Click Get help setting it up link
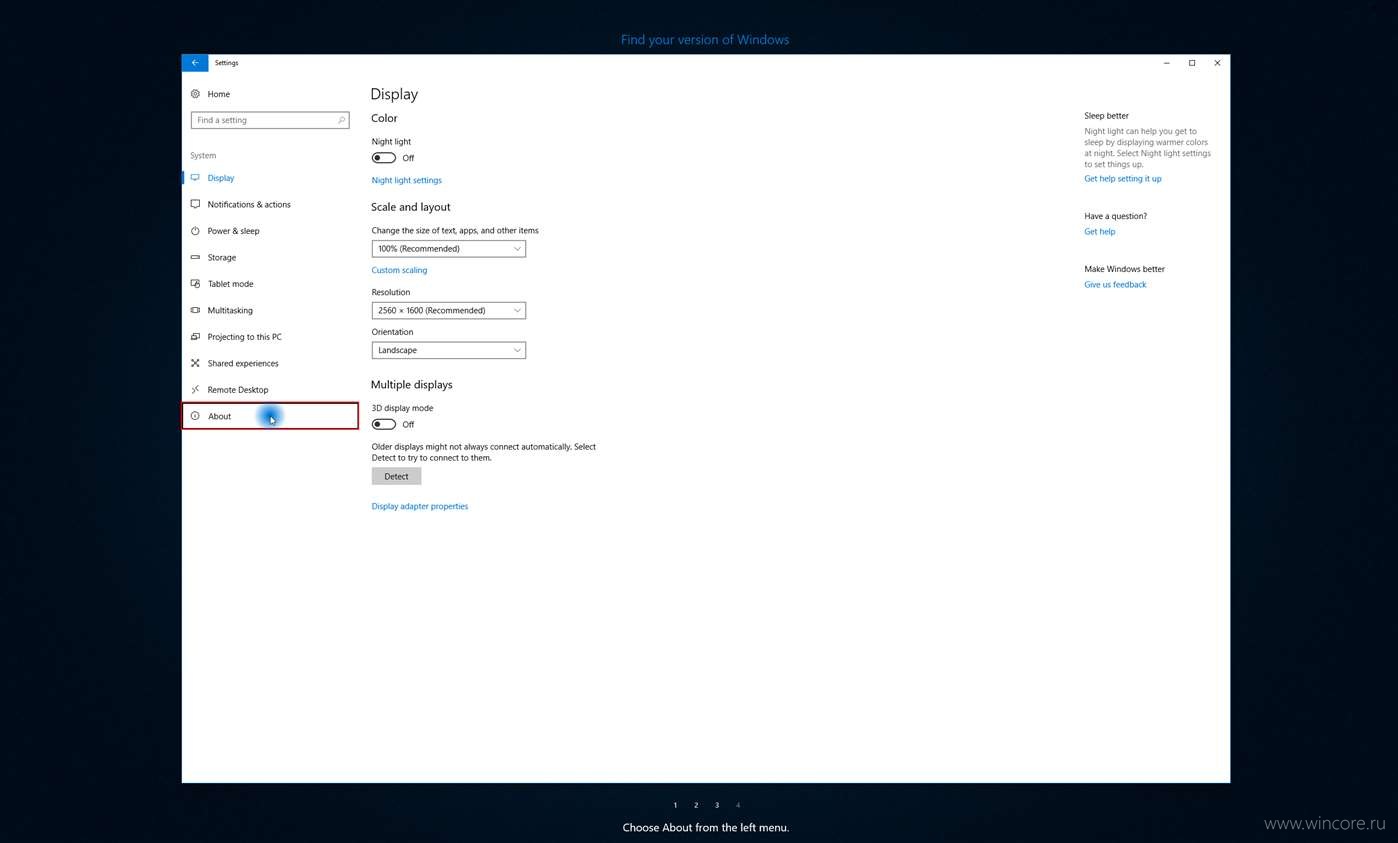 point(1123,179)
